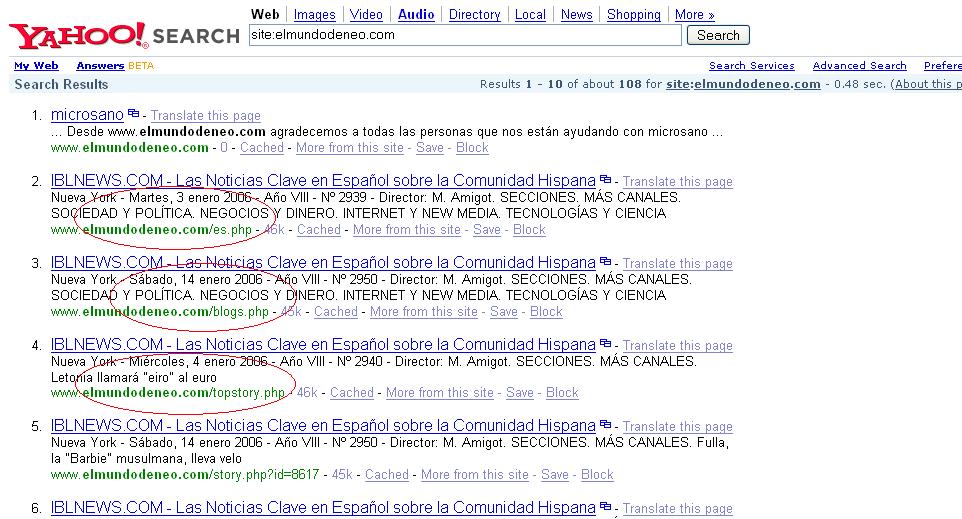Switch to the Audio search tab
Image resolution: width=962 pixels, height=519 pixels.
point(416,14)
